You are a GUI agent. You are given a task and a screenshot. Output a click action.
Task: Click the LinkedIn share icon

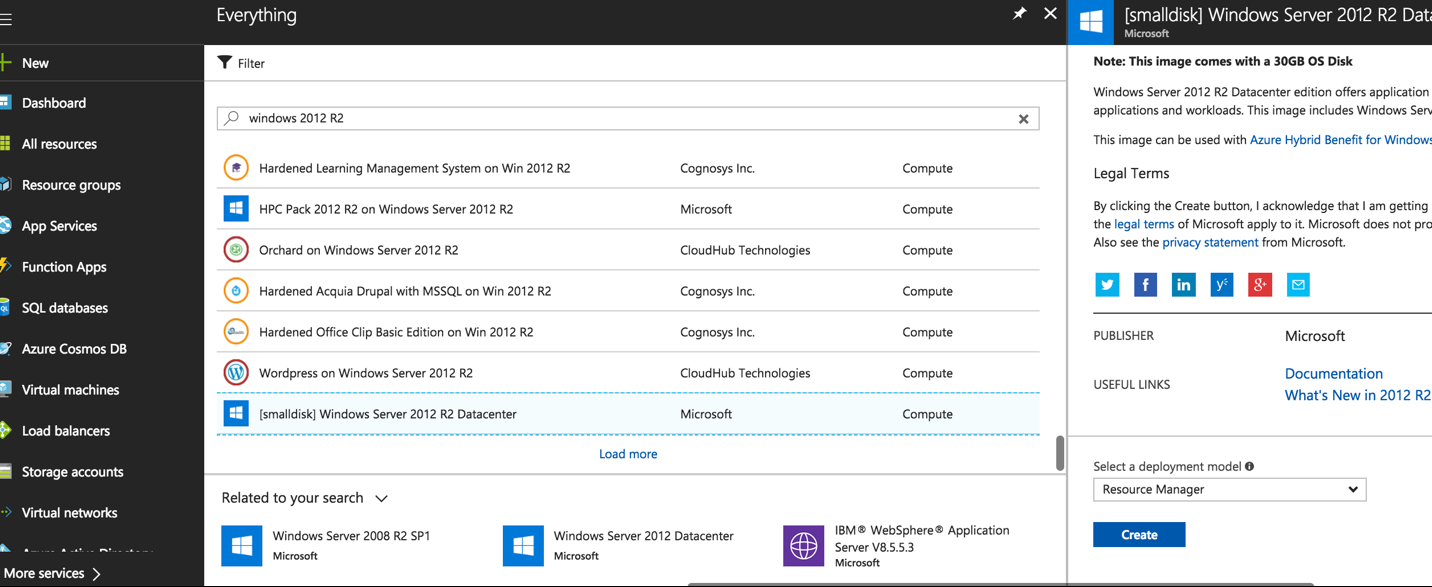1183,284
